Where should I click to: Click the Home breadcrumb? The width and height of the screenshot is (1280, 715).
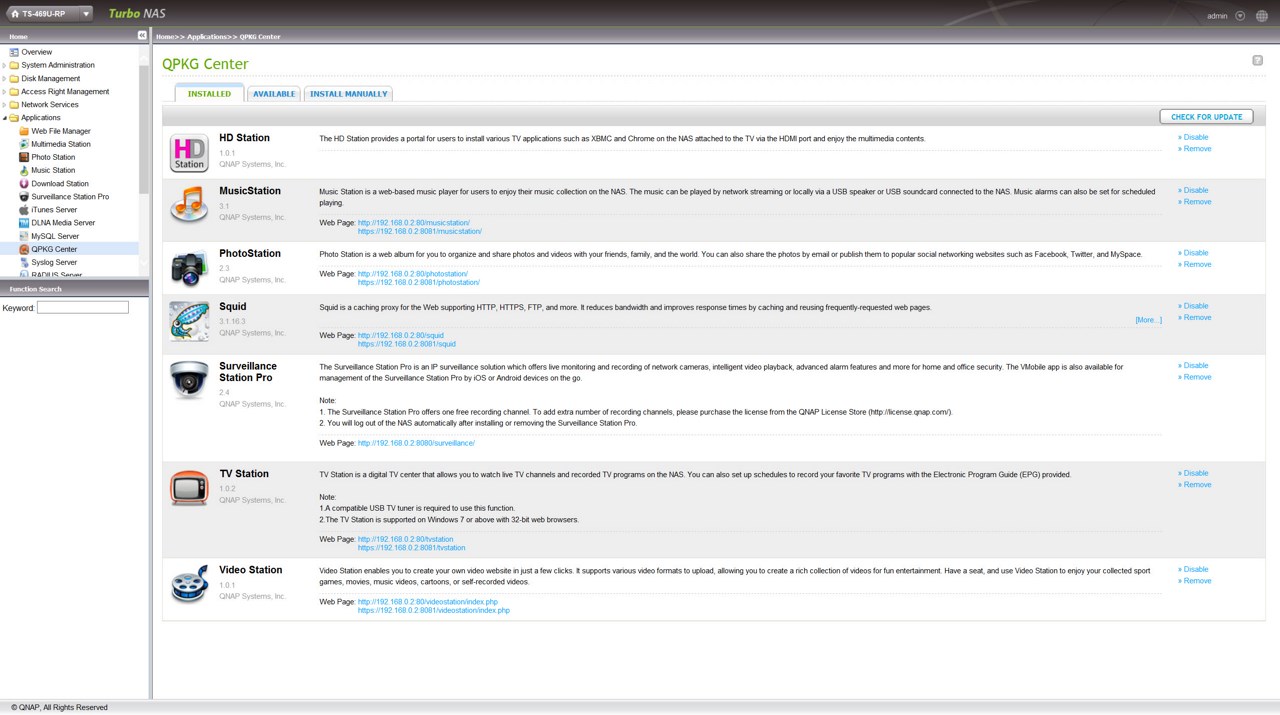165,37
